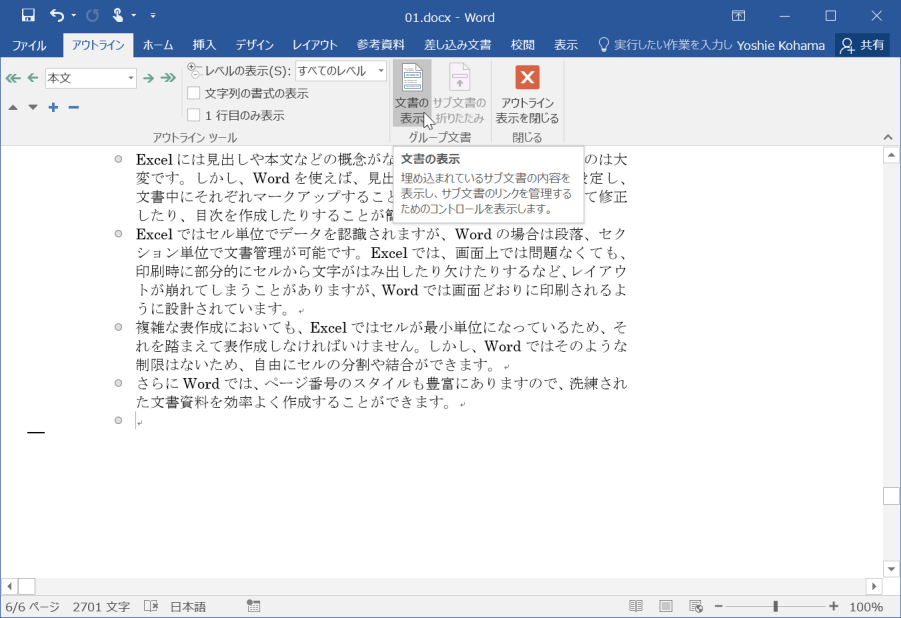Go to the デザイン tab

point(255,45)
